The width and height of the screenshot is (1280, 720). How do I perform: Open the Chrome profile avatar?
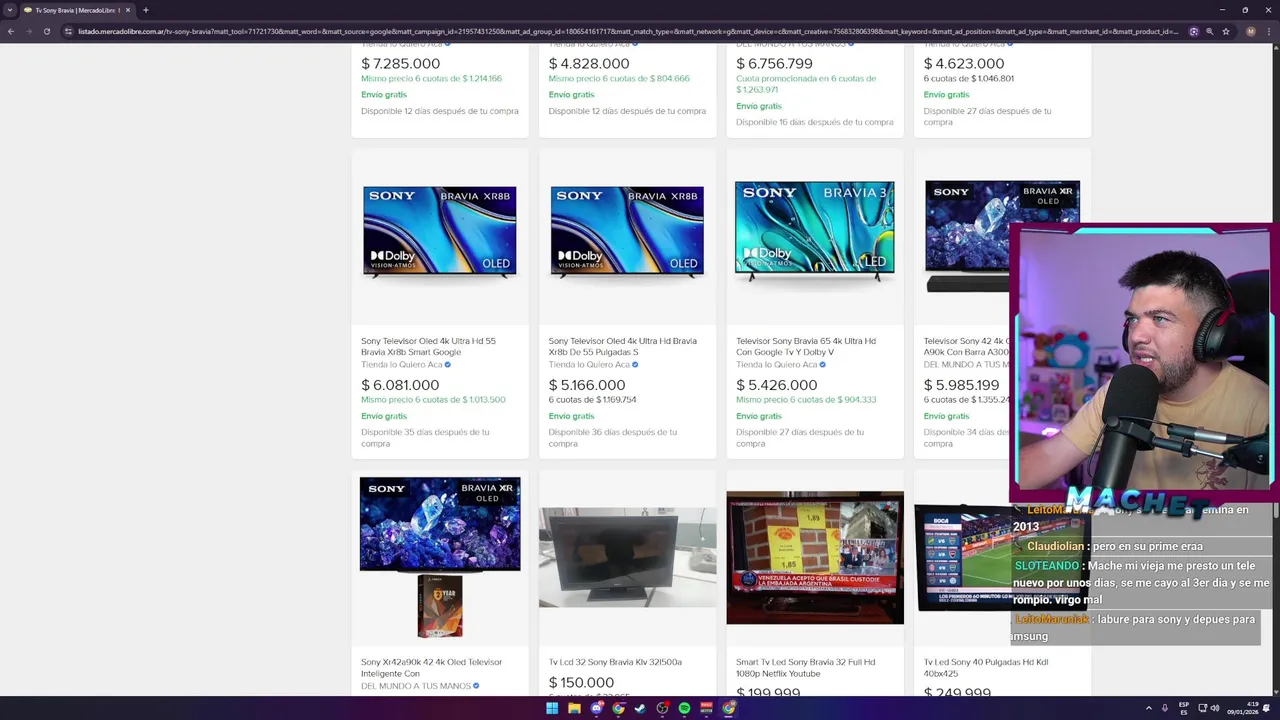1250,31
